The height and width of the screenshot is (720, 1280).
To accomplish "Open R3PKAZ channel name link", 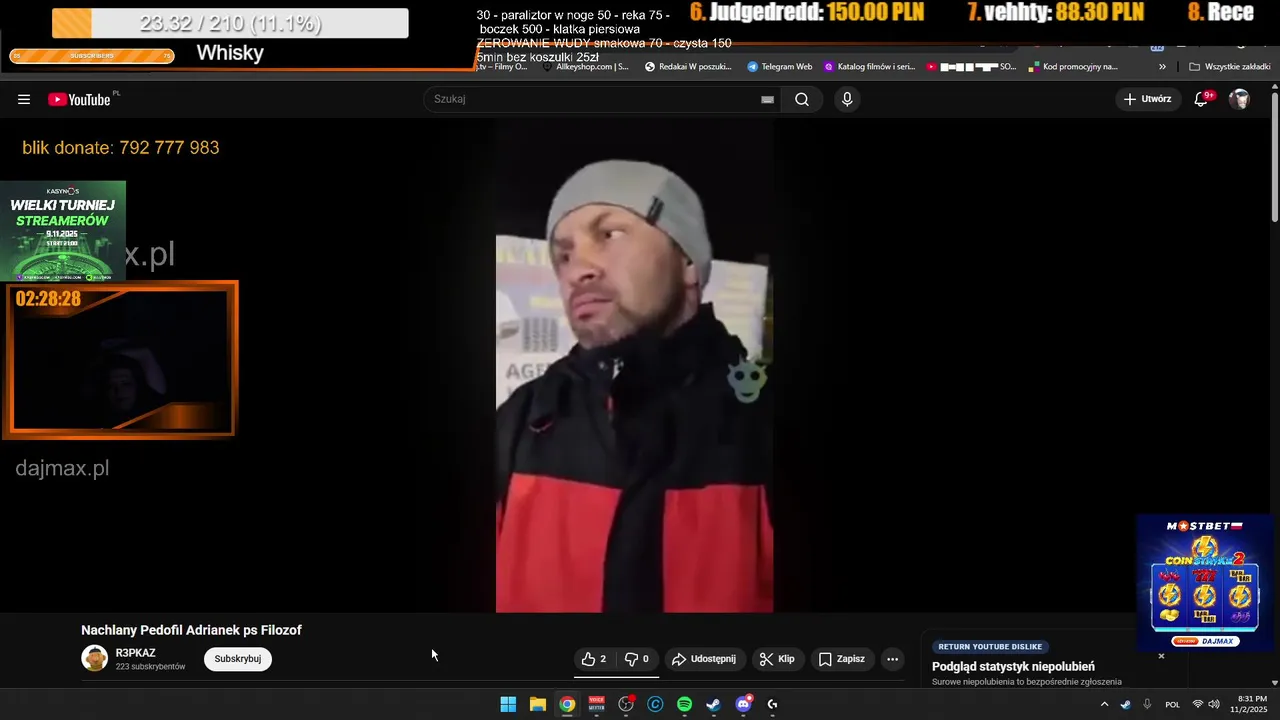I will pos(135,653).
